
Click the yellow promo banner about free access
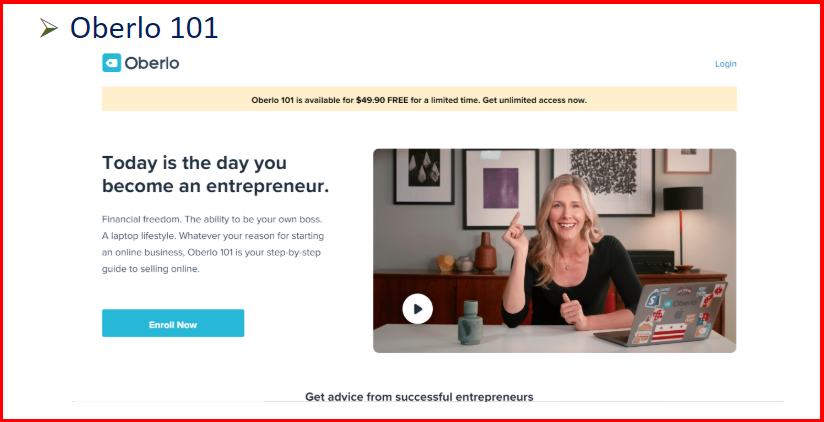point(419,99)
